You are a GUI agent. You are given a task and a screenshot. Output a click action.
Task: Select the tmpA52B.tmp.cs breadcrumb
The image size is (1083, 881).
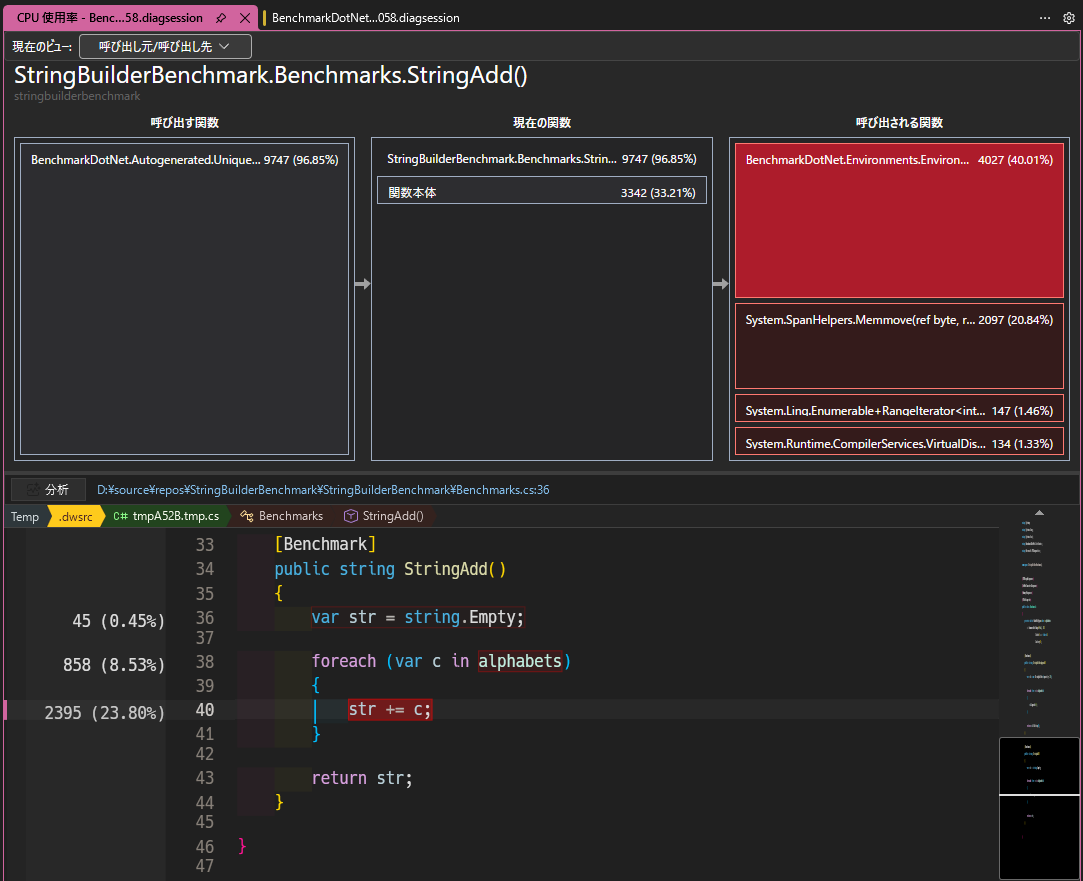point(175,516)
